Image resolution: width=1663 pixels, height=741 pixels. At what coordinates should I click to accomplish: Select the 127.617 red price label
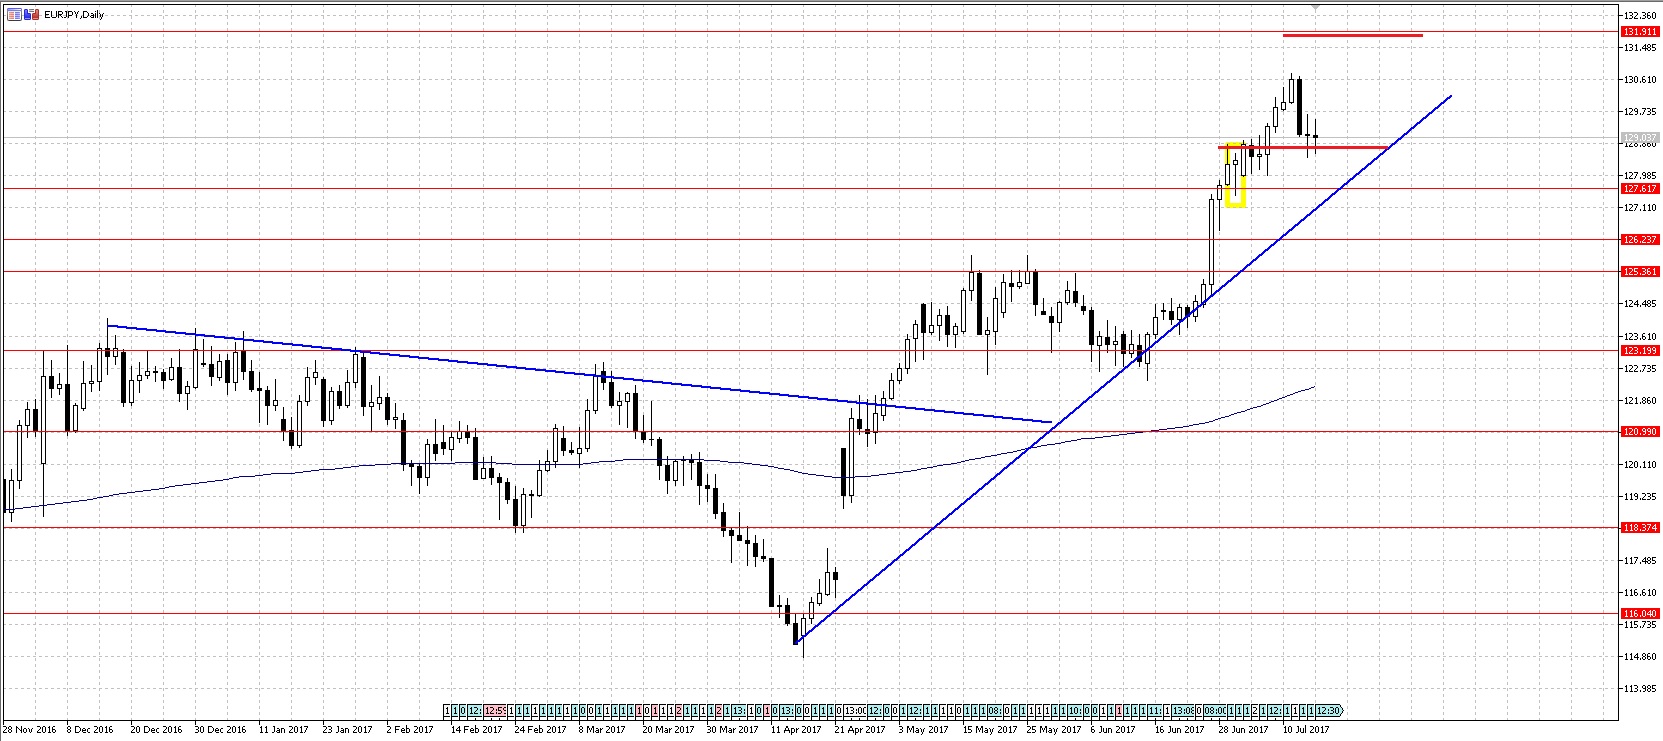1640,188
